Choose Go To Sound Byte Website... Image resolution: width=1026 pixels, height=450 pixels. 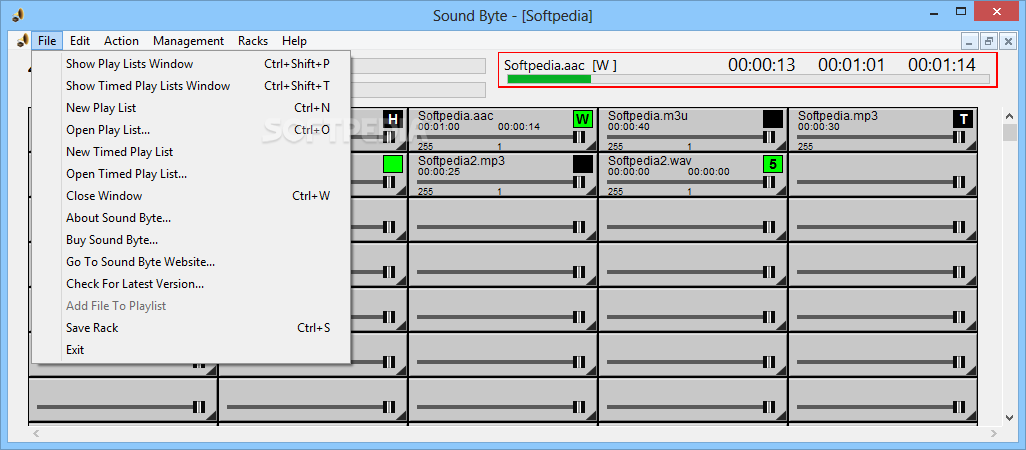(x=191, y=262)
